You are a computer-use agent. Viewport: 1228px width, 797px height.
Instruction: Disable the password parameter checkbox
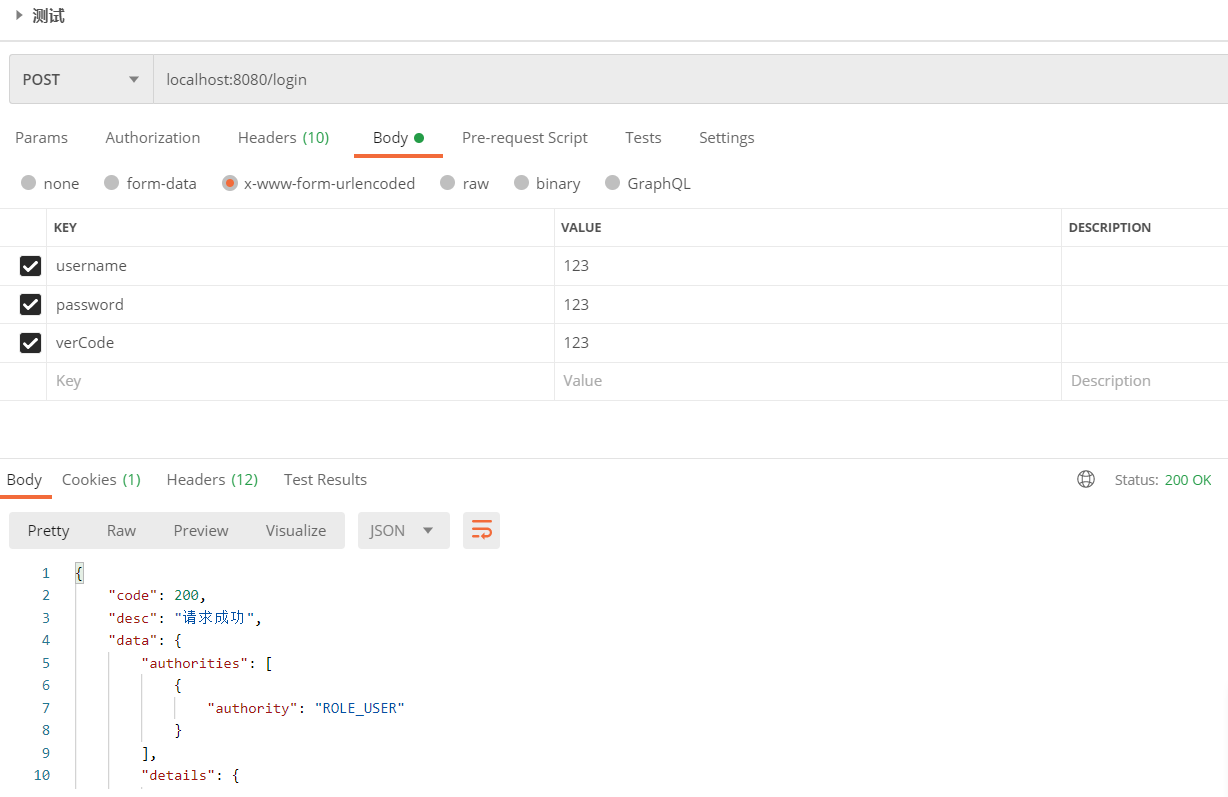tap(30, 304)
